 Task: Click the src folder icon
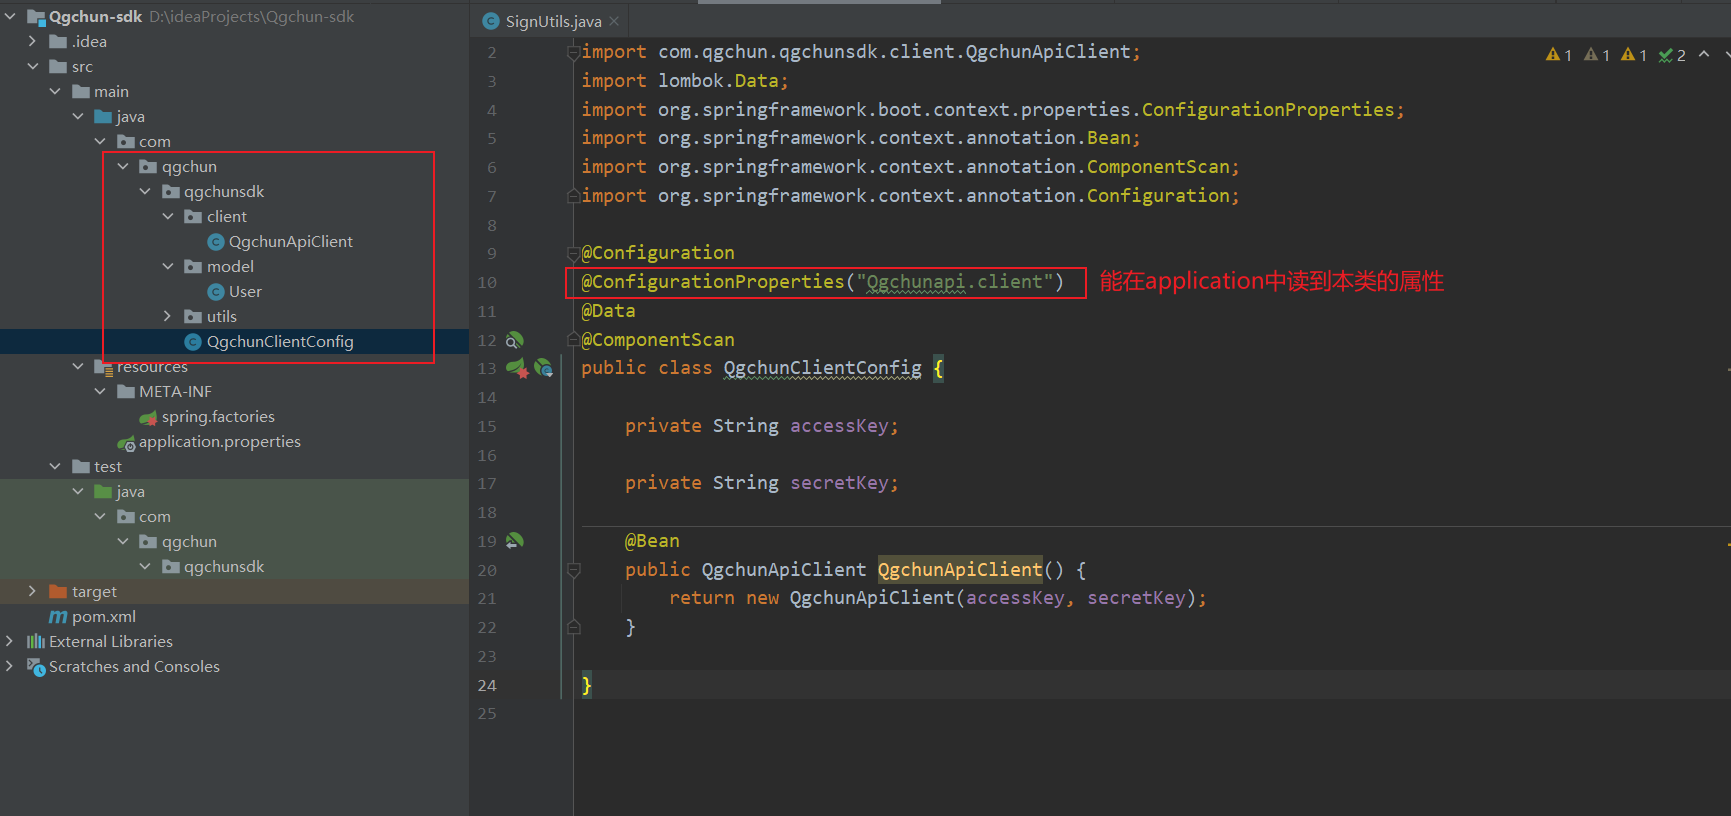click(x=58, y=67)
